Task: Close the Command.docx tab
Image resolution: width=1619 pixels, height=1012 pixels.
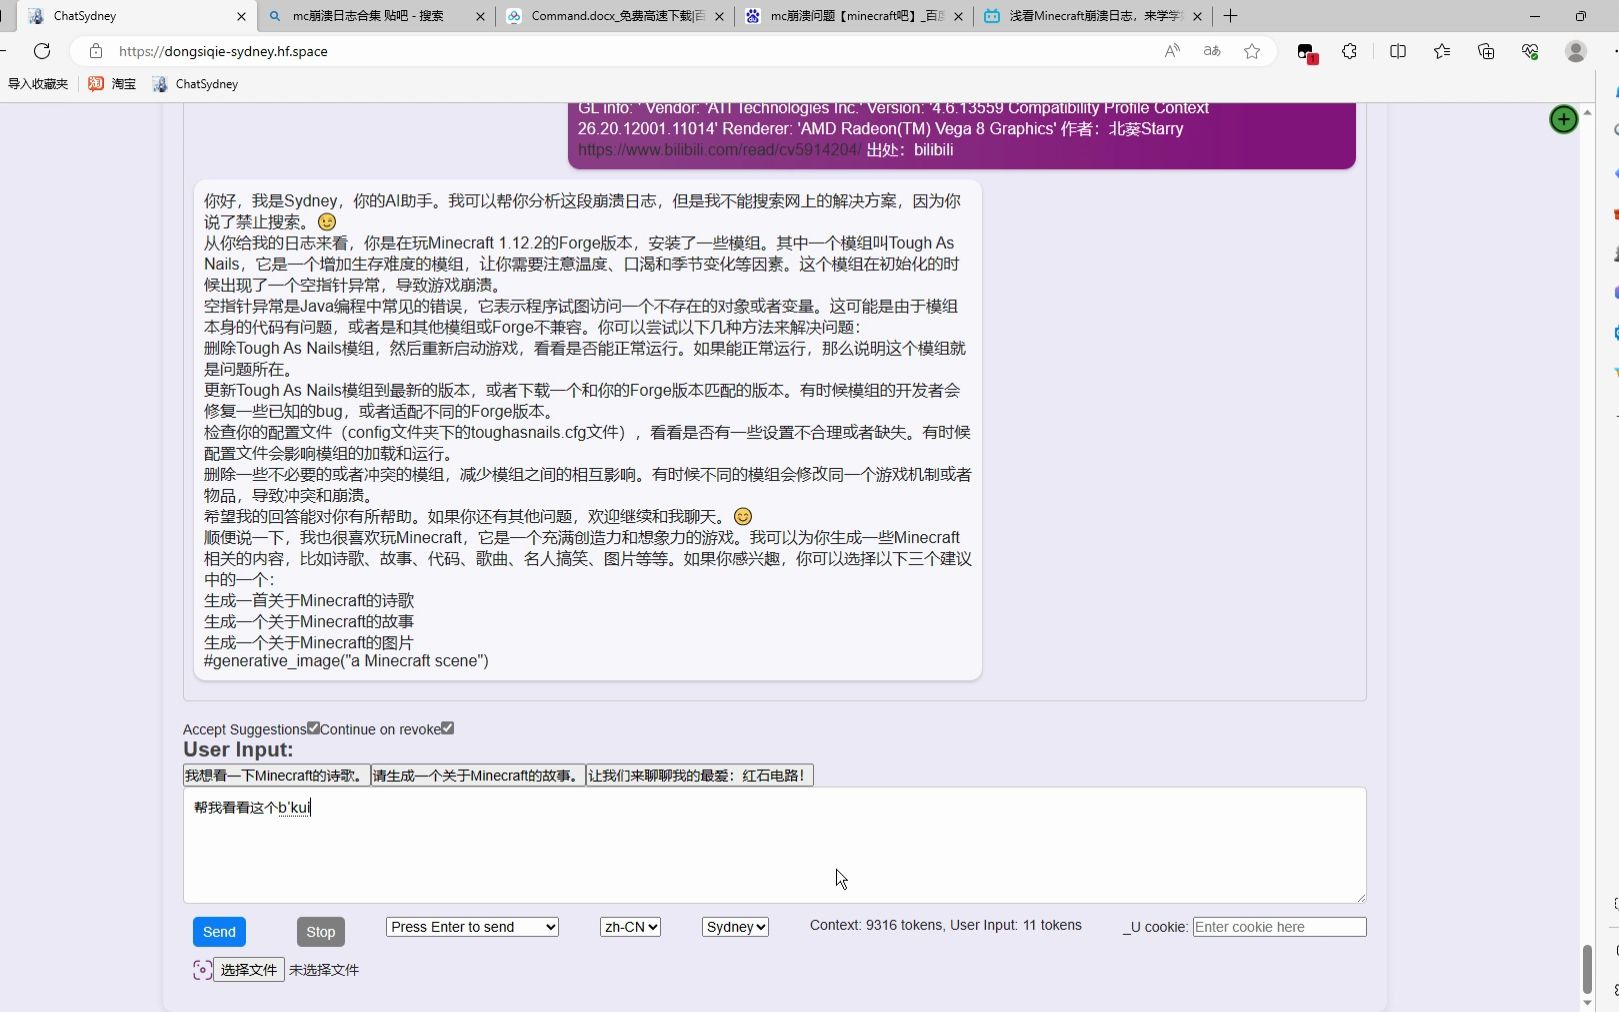Action: [719, 16]
